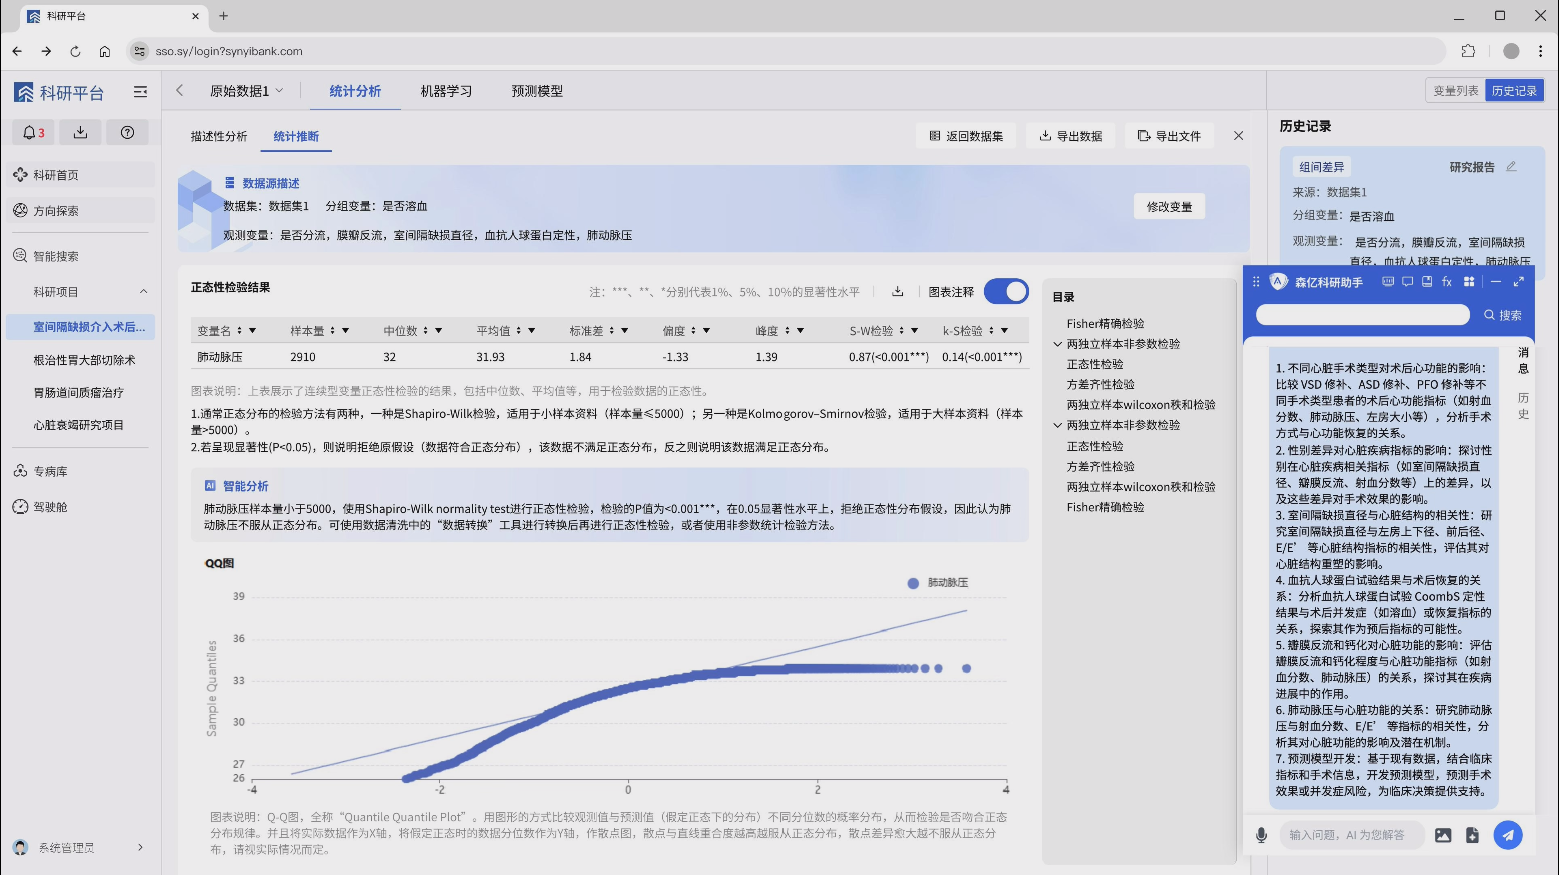Select the 统计推断 sub-tab
1559x875 pixels.
pos(296,136)
